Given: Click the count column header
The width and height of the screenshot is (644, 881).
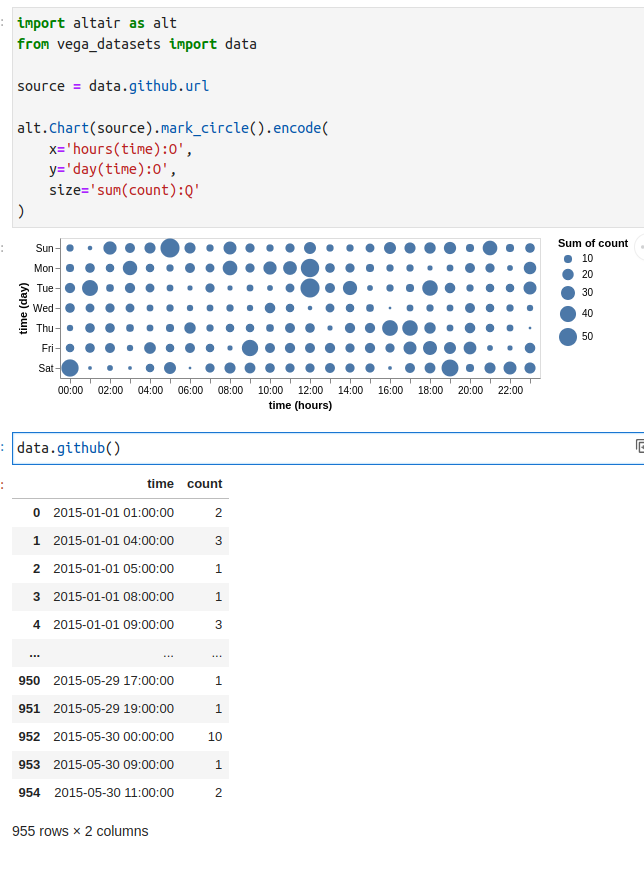Looking at the screenshot, I should 204,484.
